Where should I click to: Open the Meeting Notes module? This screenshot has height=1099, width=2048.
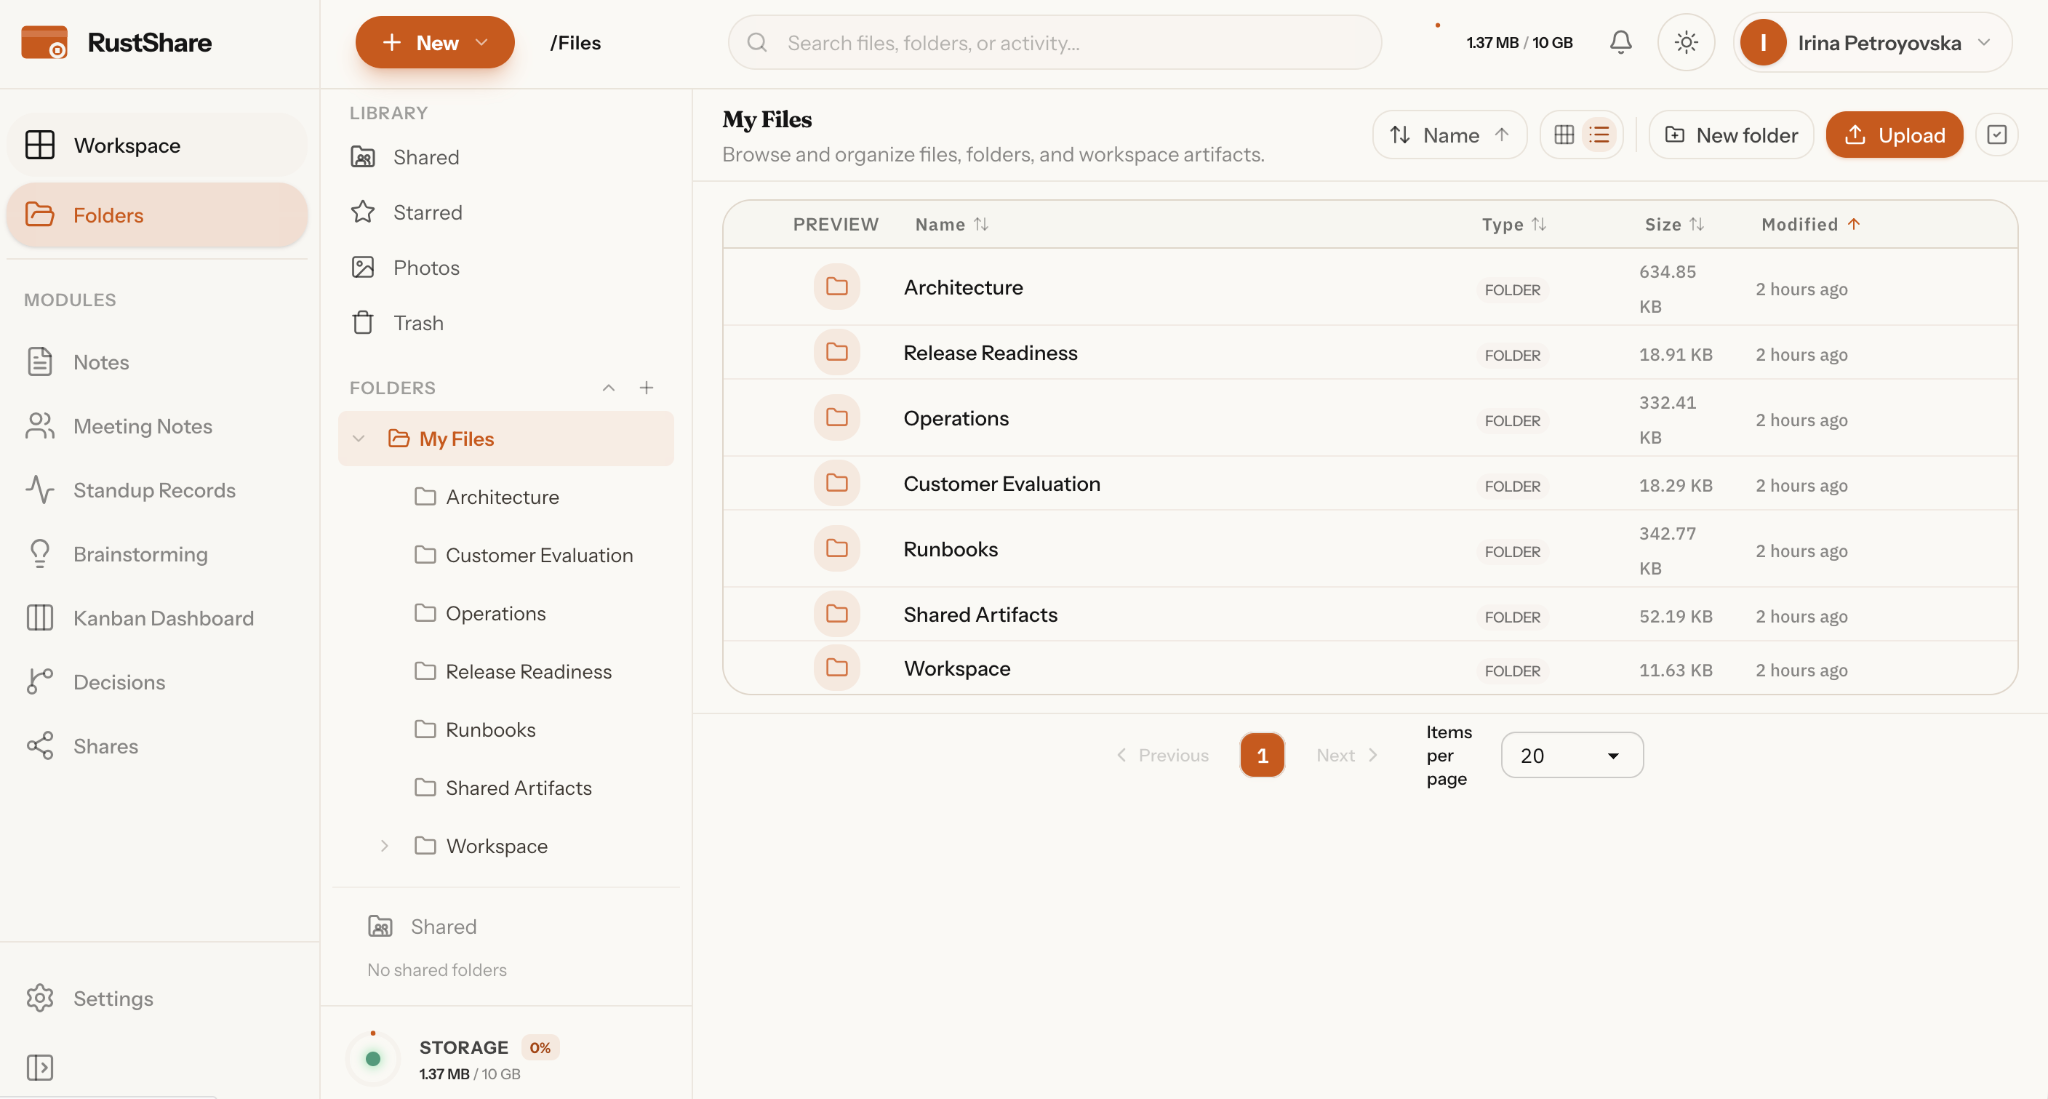coord(157,426)
